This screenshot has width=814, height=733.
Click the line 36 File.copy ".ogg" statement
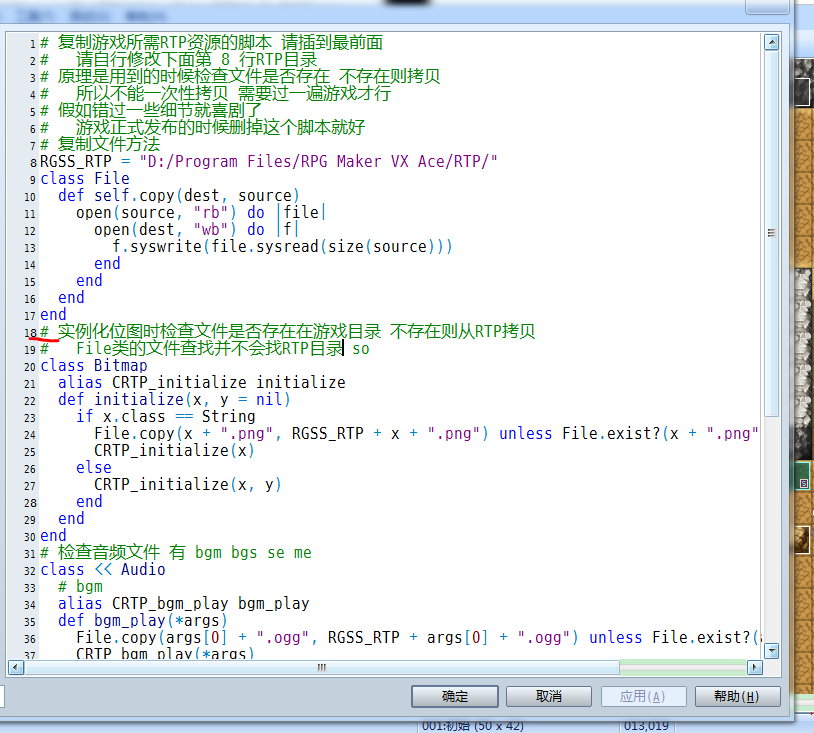(x=418, y=637)
